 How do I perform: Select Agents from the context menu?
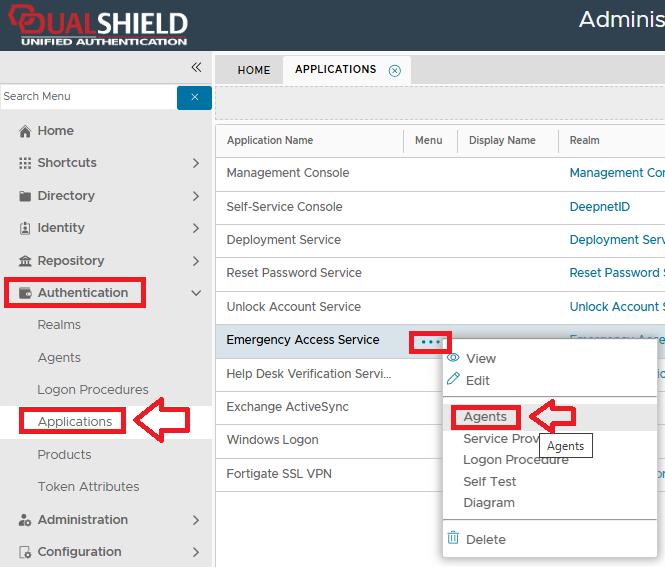tap(485, 417)
